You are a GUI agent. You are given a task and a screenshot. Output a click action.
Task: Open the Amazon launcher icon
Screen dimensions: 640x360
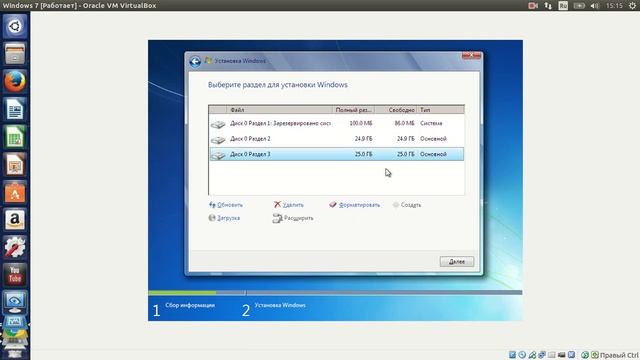click(15, 220)
